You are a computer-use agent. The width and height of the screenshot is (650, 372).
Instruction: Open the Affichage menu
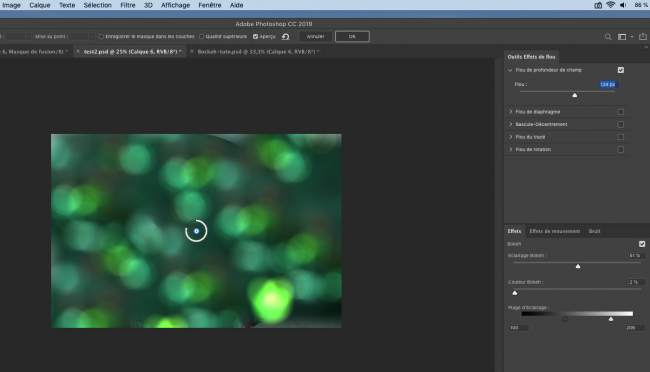pyautogui.click(x=175, y=5)
